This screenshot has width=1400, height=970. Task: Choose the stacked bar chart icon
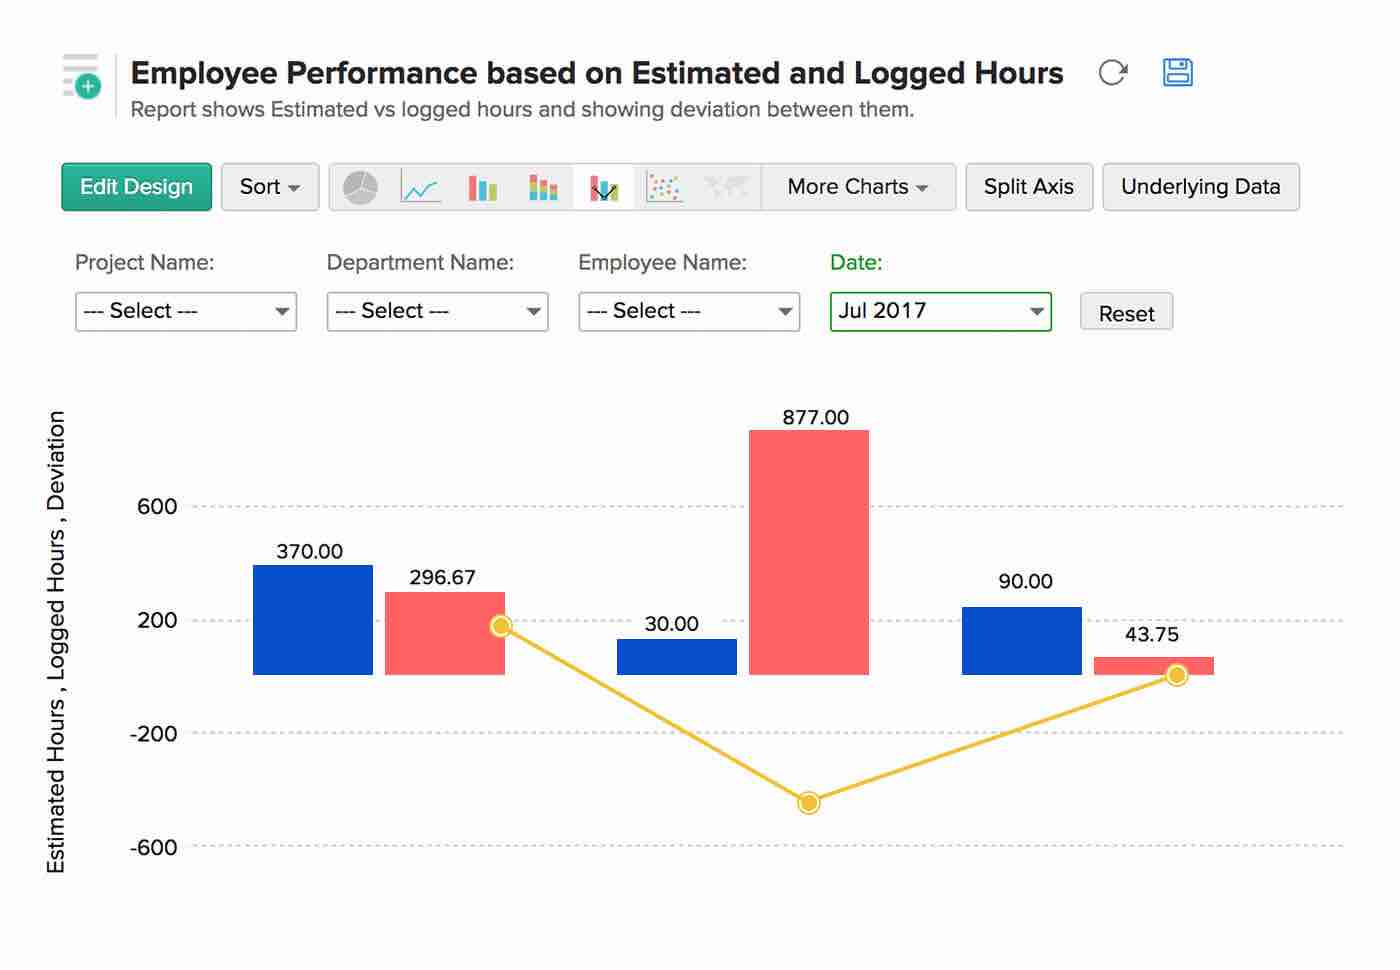543,186
